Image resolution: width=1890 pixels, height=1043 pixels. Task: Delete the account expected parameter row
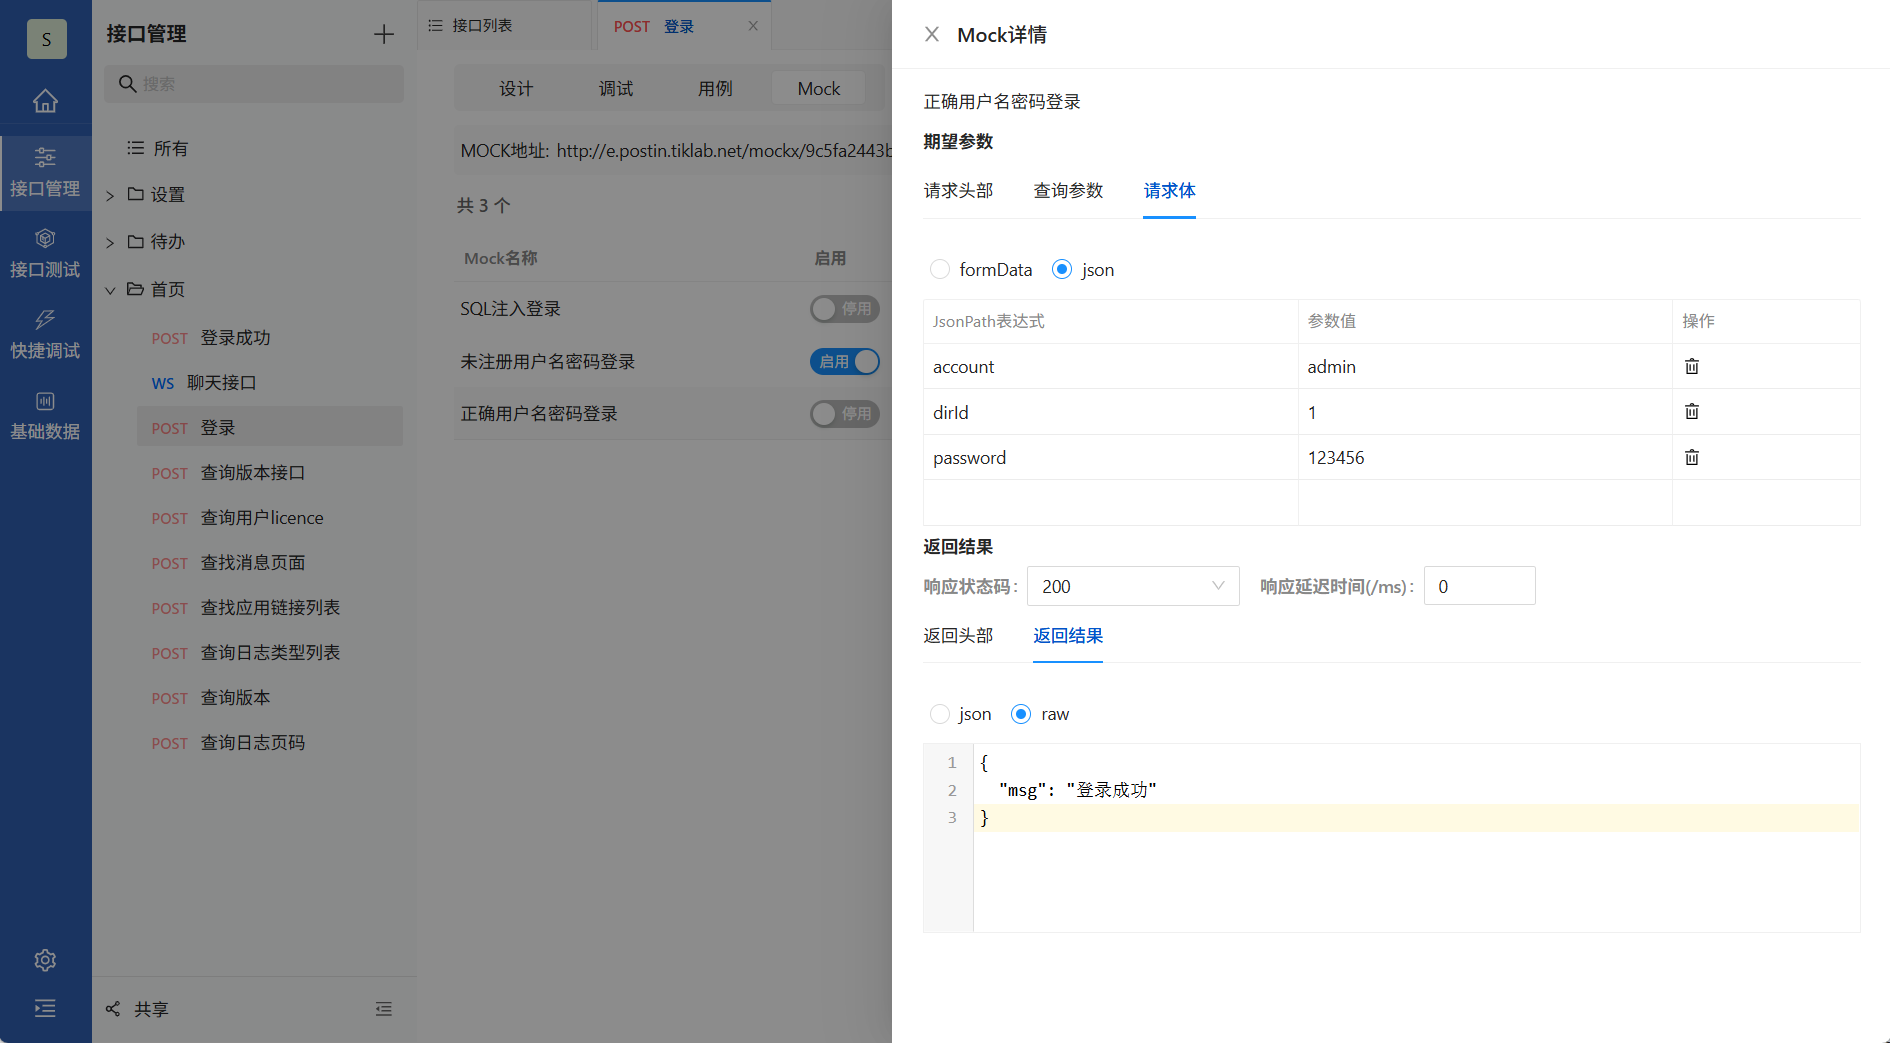tap(1691, 366)
